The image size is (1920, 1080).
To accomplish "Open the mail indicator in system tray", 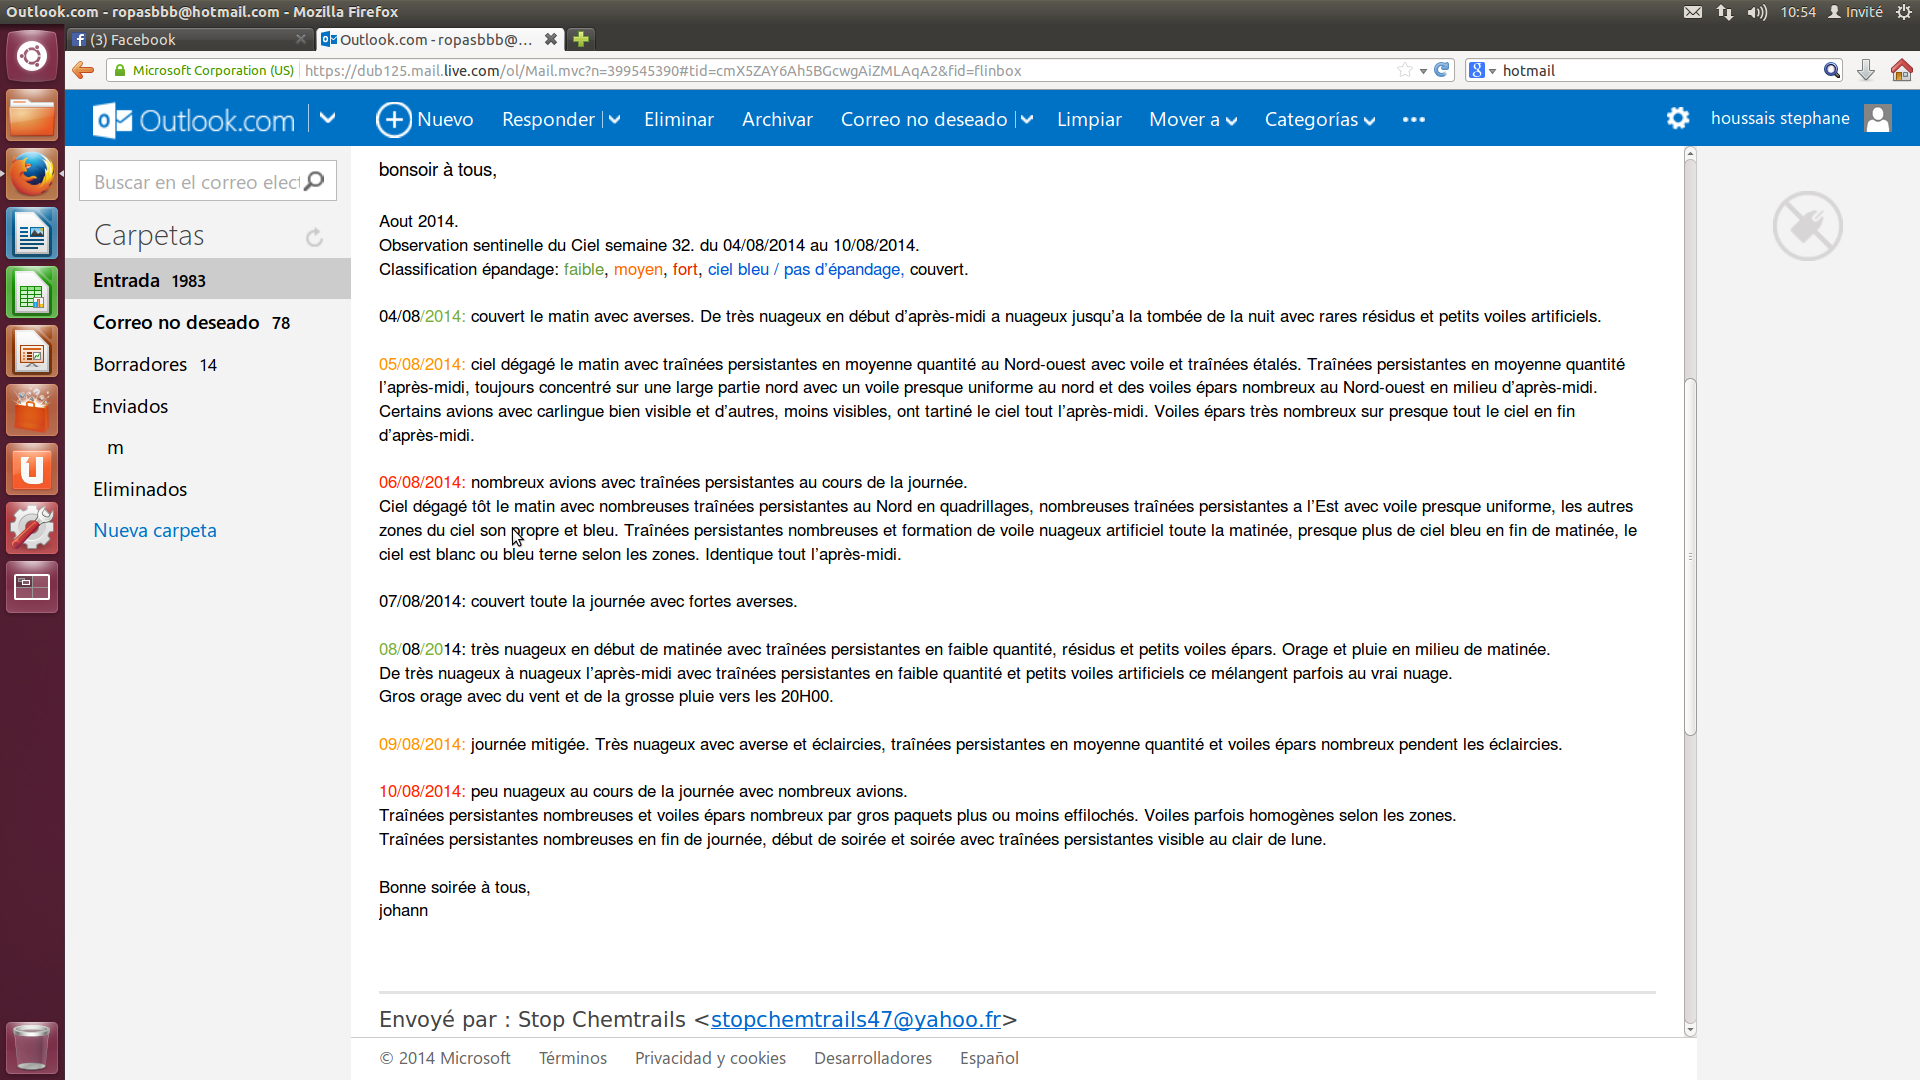I will (1693, 12).
